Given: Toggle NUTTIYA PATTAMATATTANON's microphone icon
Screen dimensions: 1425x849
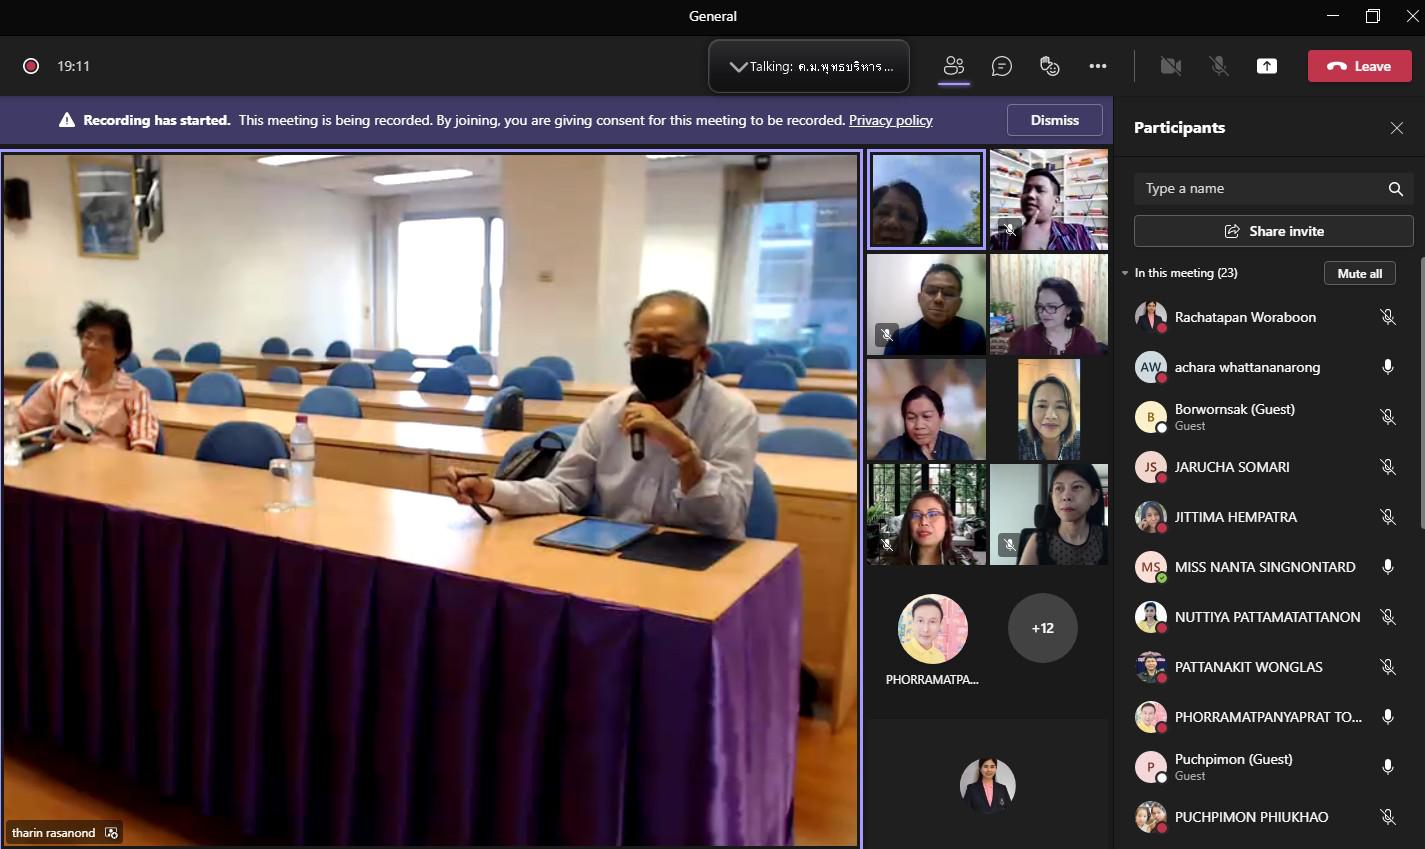Looking at the screenshot, I should (1388, 617).
